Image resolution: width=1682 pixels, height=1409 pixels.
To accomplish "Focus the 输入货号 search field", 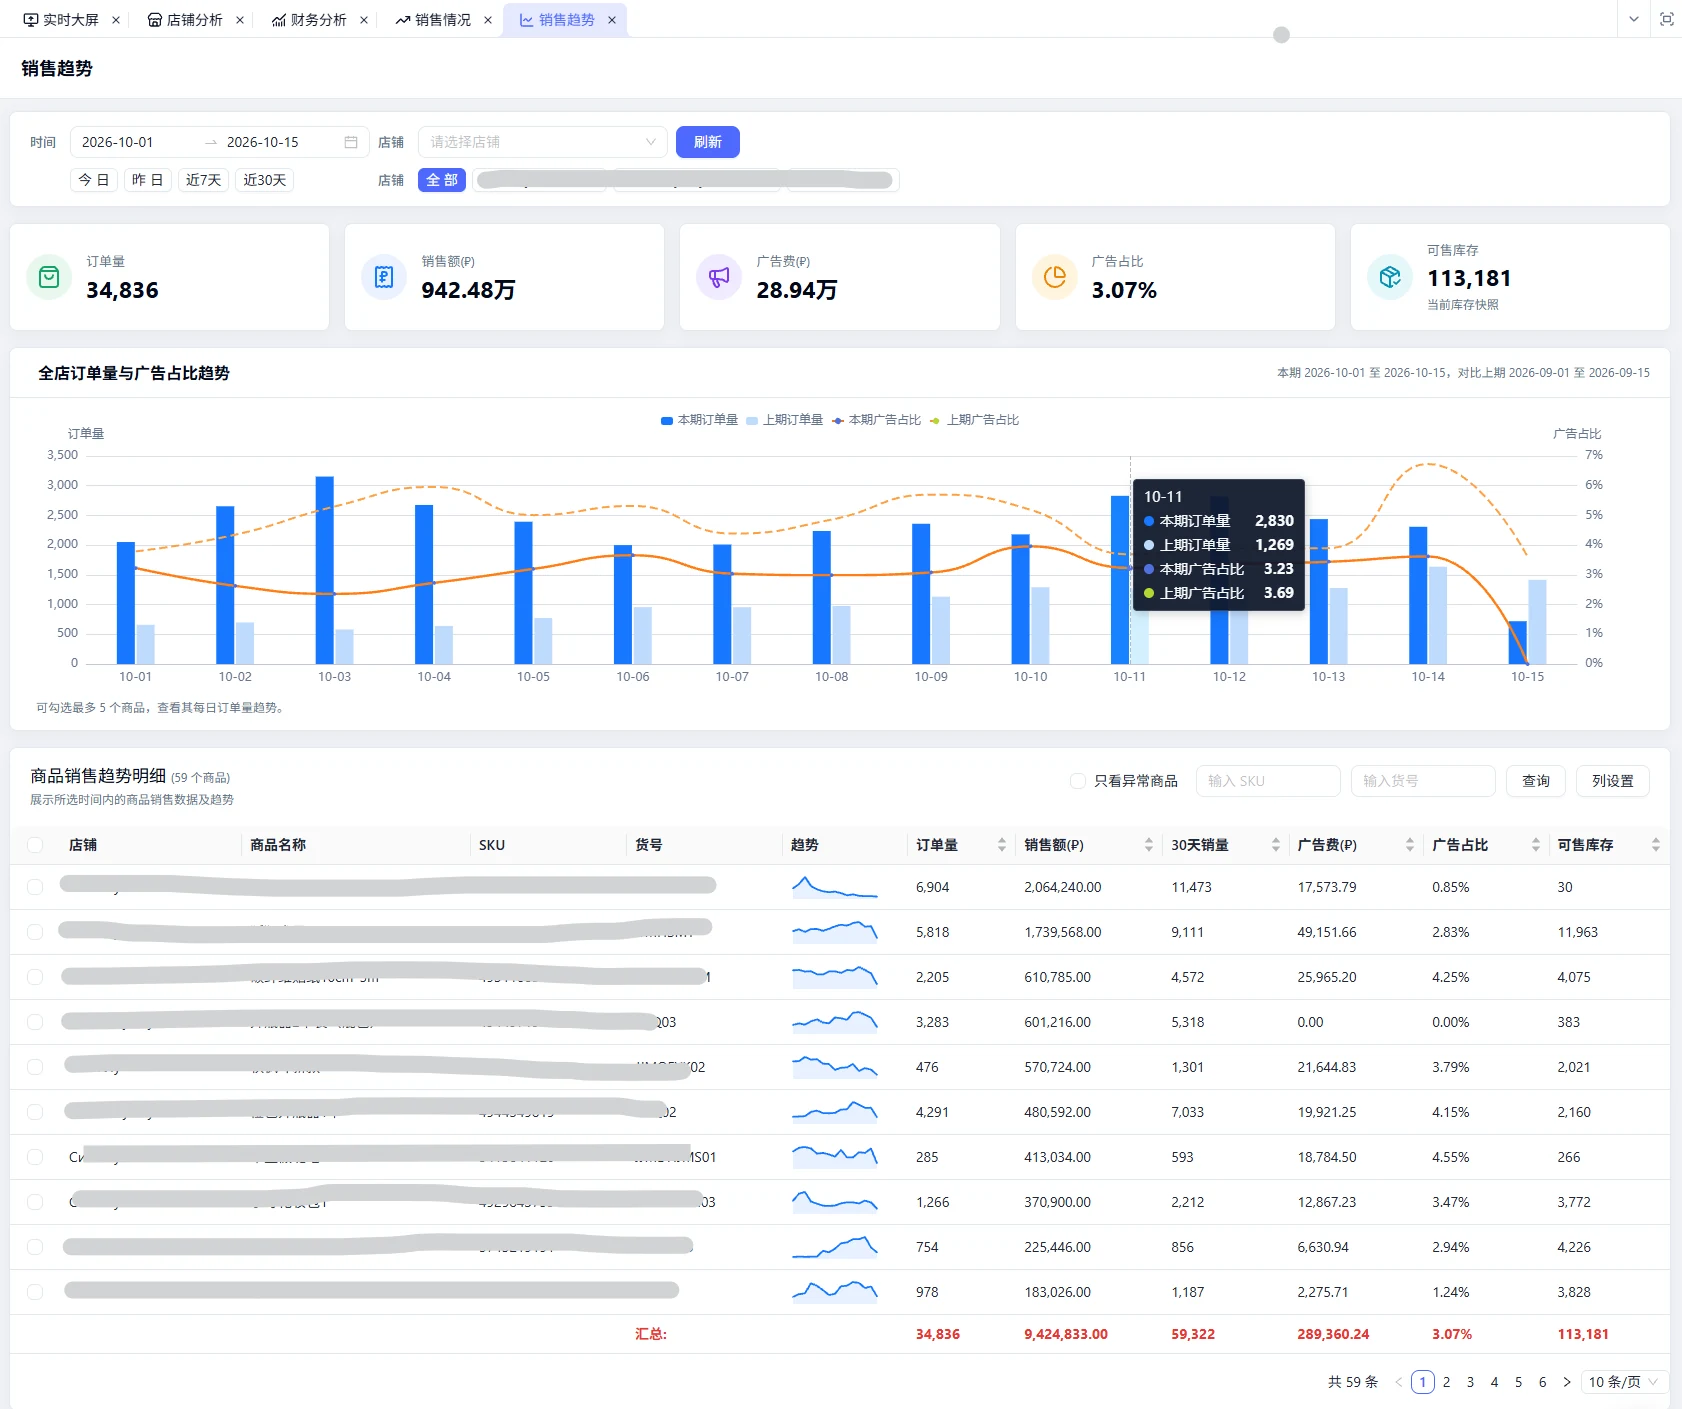I will 1423,781.
